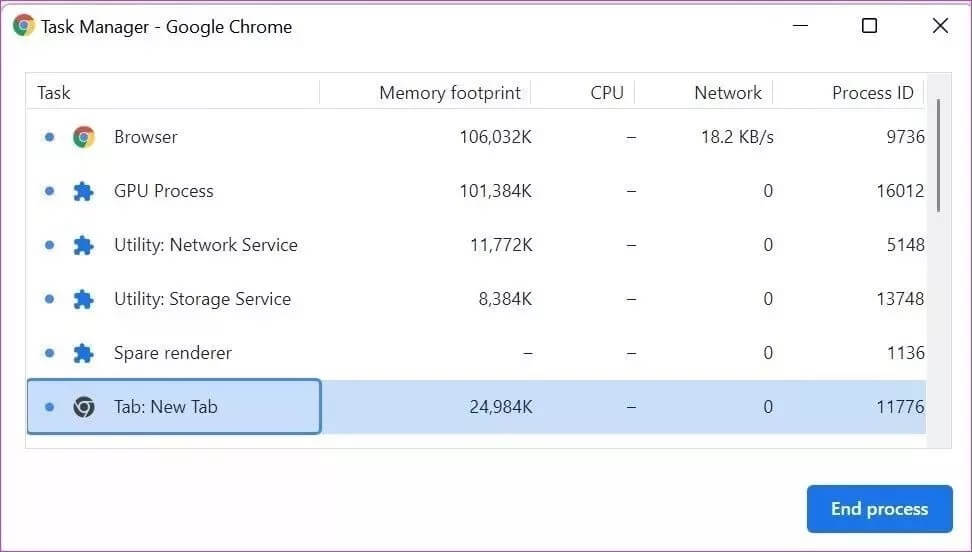Click the puzzle icon beside Spare renderer
The image size is (972, 552).
(84, 353)
